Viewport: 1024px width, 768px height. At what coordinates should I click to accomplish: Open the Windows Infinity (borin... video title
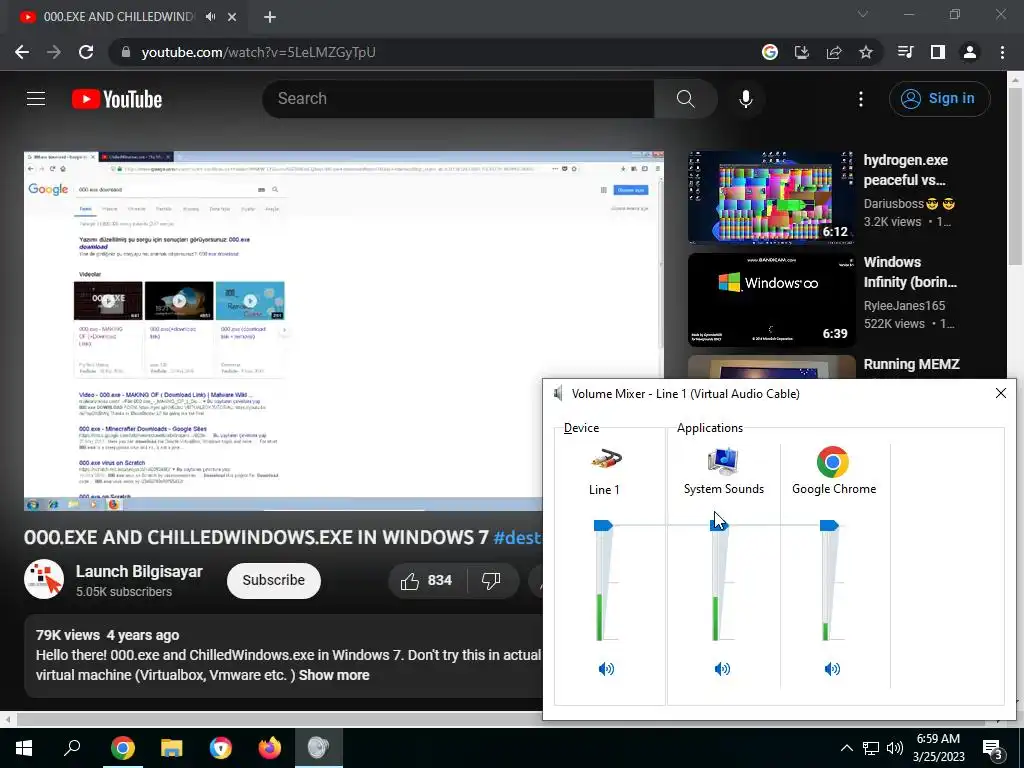point(910,272)
